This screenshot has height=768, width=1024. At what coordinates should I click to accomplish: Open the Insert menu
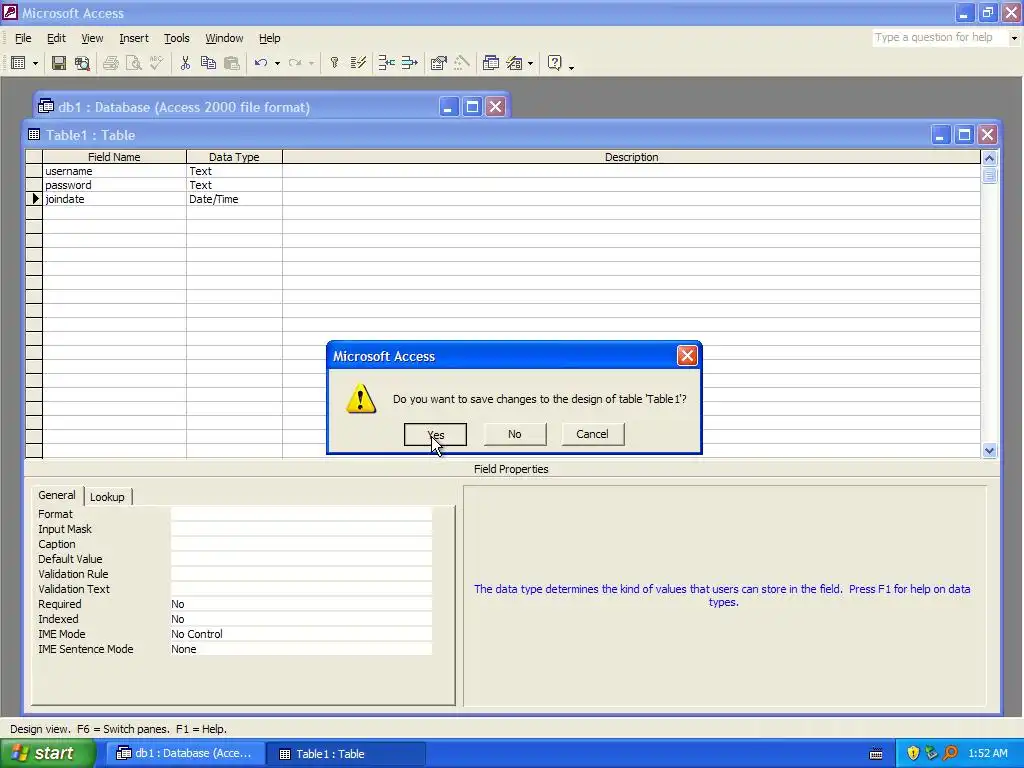(134, 39)
